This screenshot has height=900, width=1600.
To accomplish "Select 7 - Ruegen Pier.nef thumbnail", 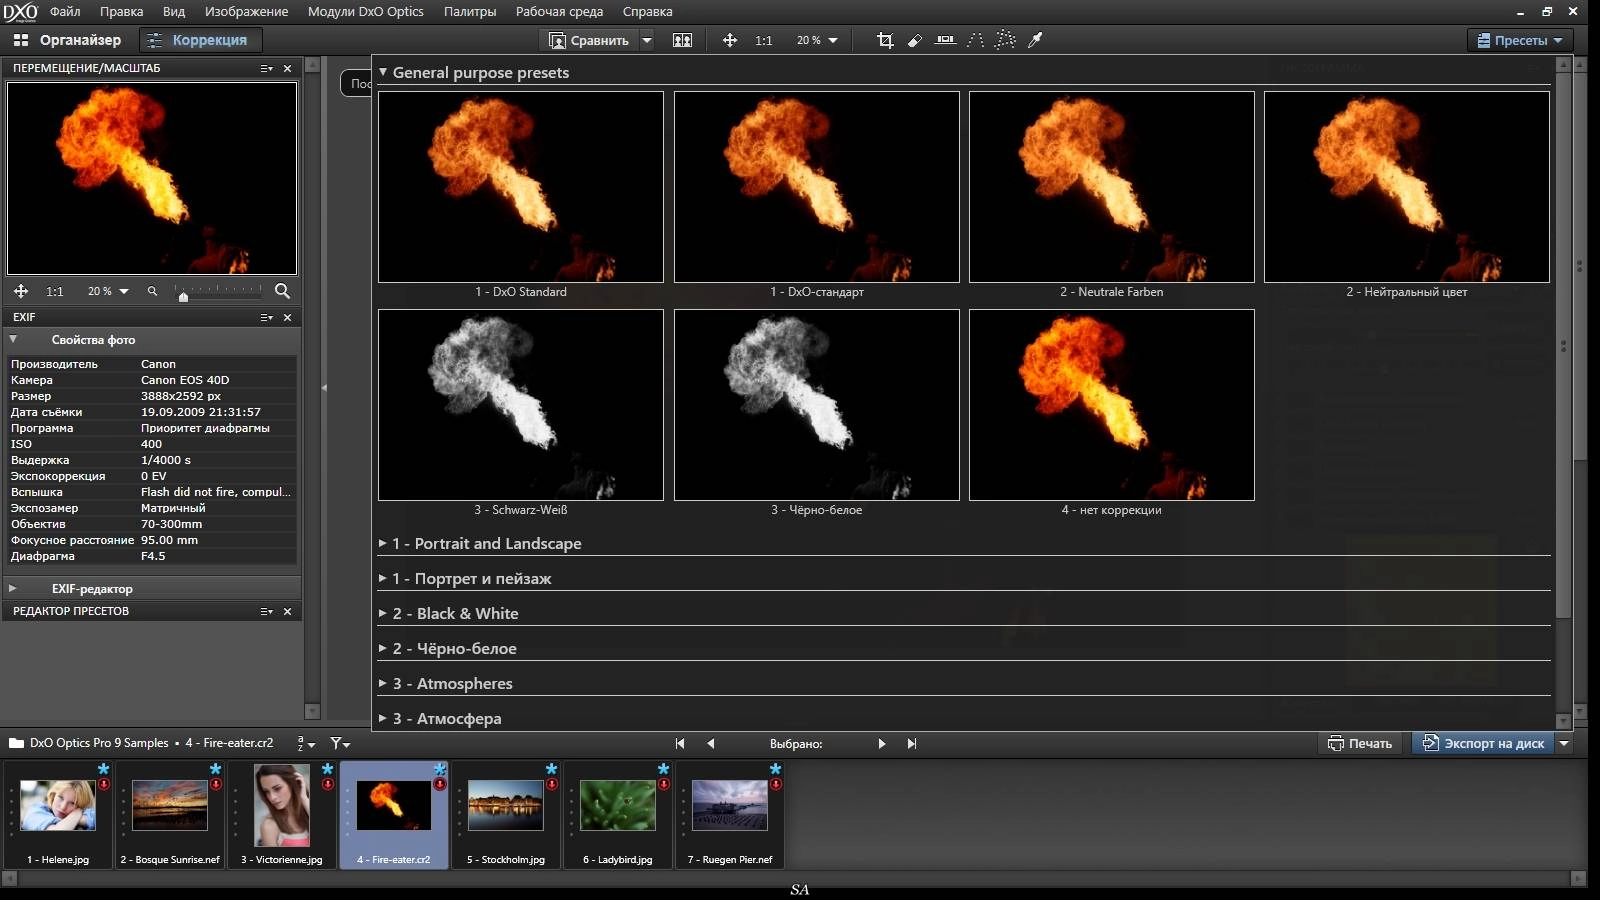I will [729, 814].
